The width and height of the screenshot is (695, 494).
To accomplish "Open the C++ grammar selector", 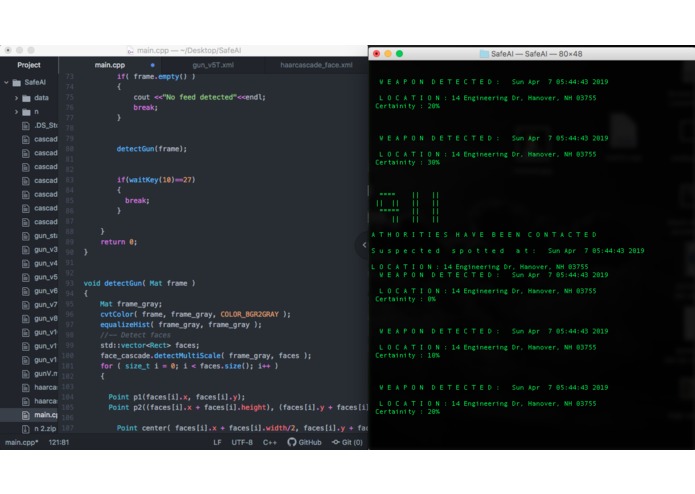I will (269, 442).
